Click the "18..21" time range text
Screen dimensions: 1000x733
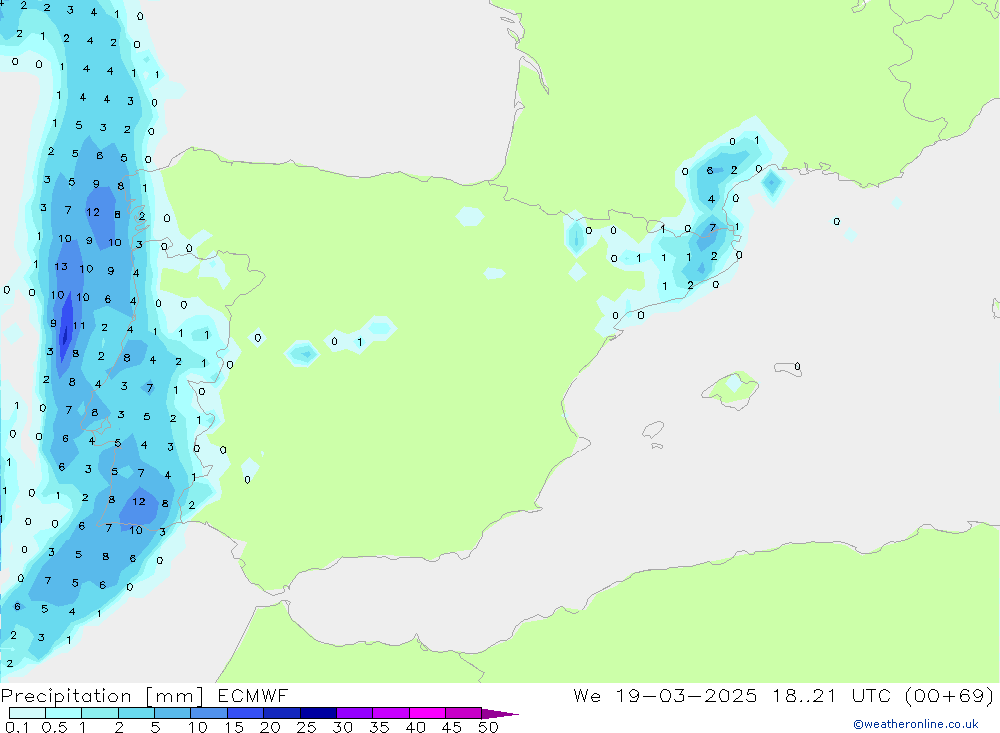click(804, 695)
